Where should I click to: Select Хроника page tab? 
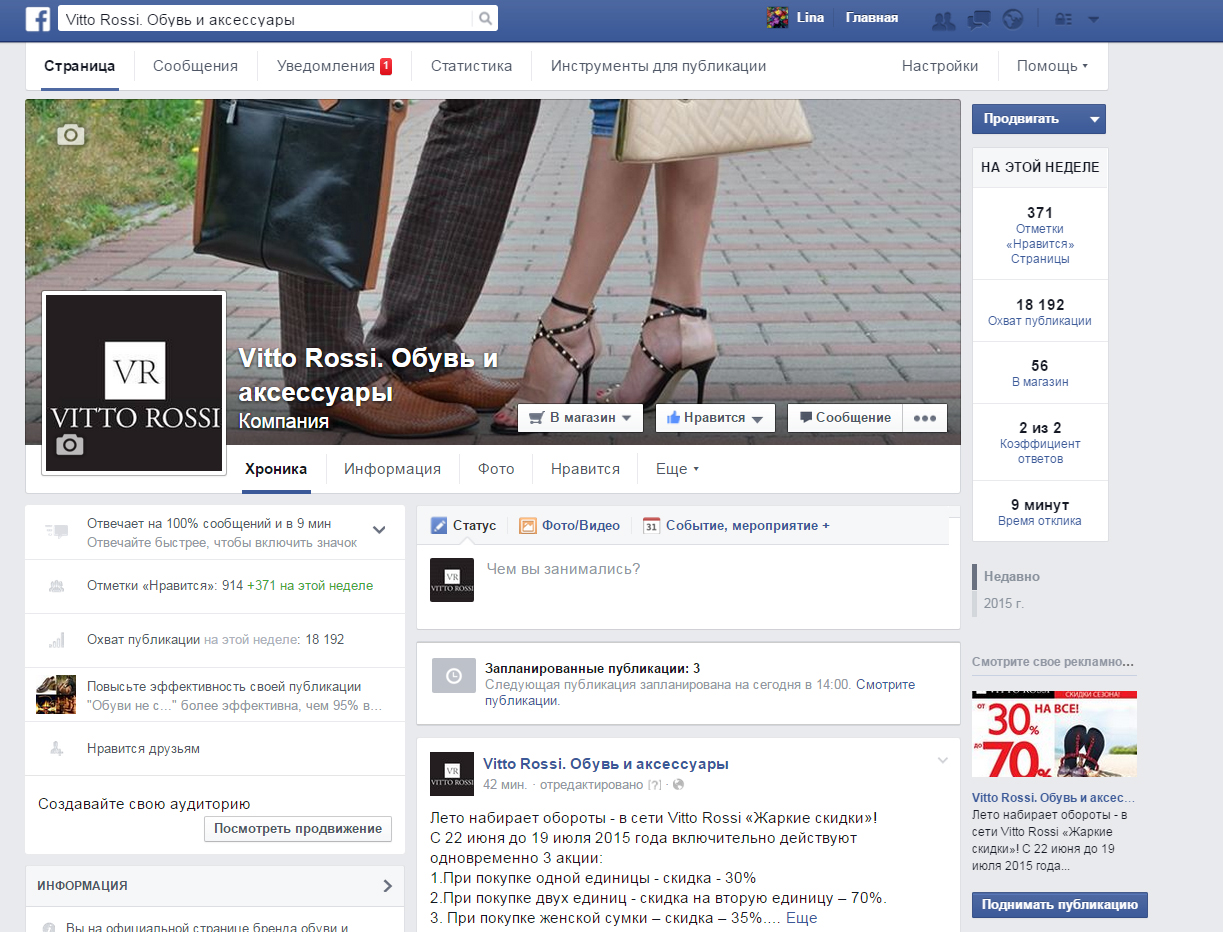click(x=276, y=469)
